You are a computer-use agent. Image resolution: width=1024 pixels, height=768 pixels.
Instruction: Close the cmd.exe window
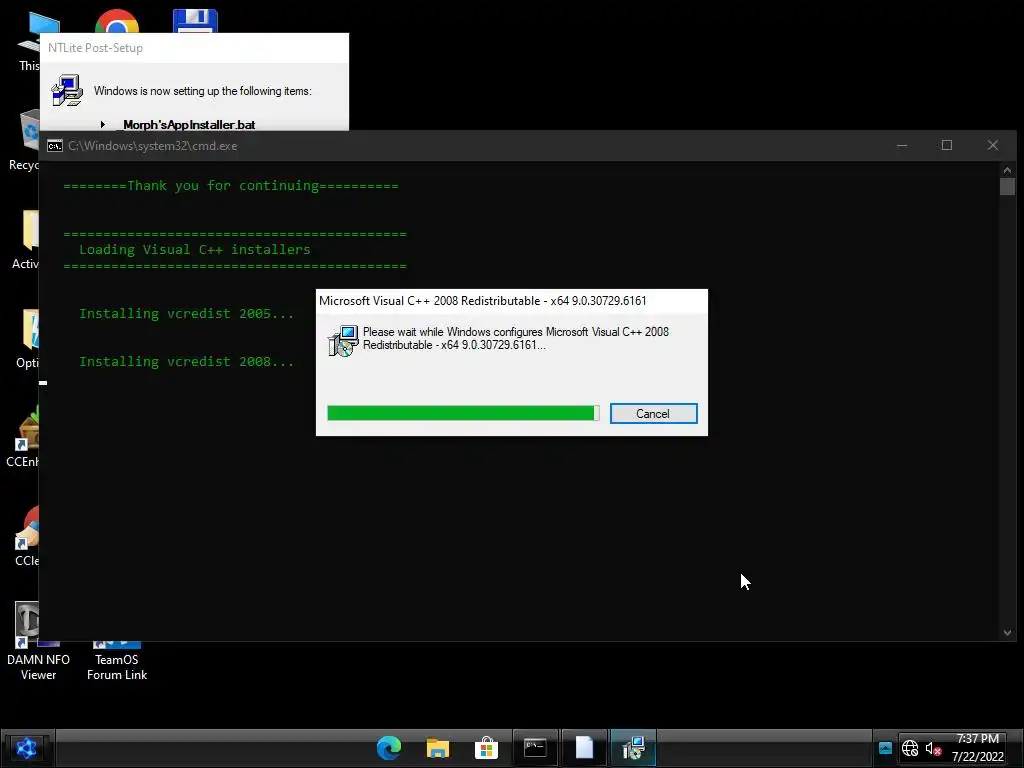[993, 145]
